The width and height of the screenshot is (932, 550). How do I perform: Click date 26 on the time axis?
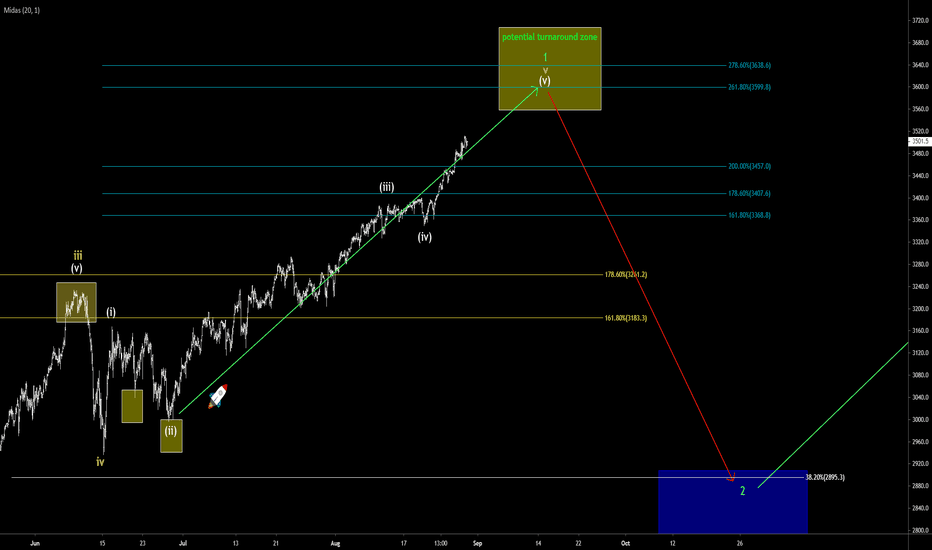[740, 543]
